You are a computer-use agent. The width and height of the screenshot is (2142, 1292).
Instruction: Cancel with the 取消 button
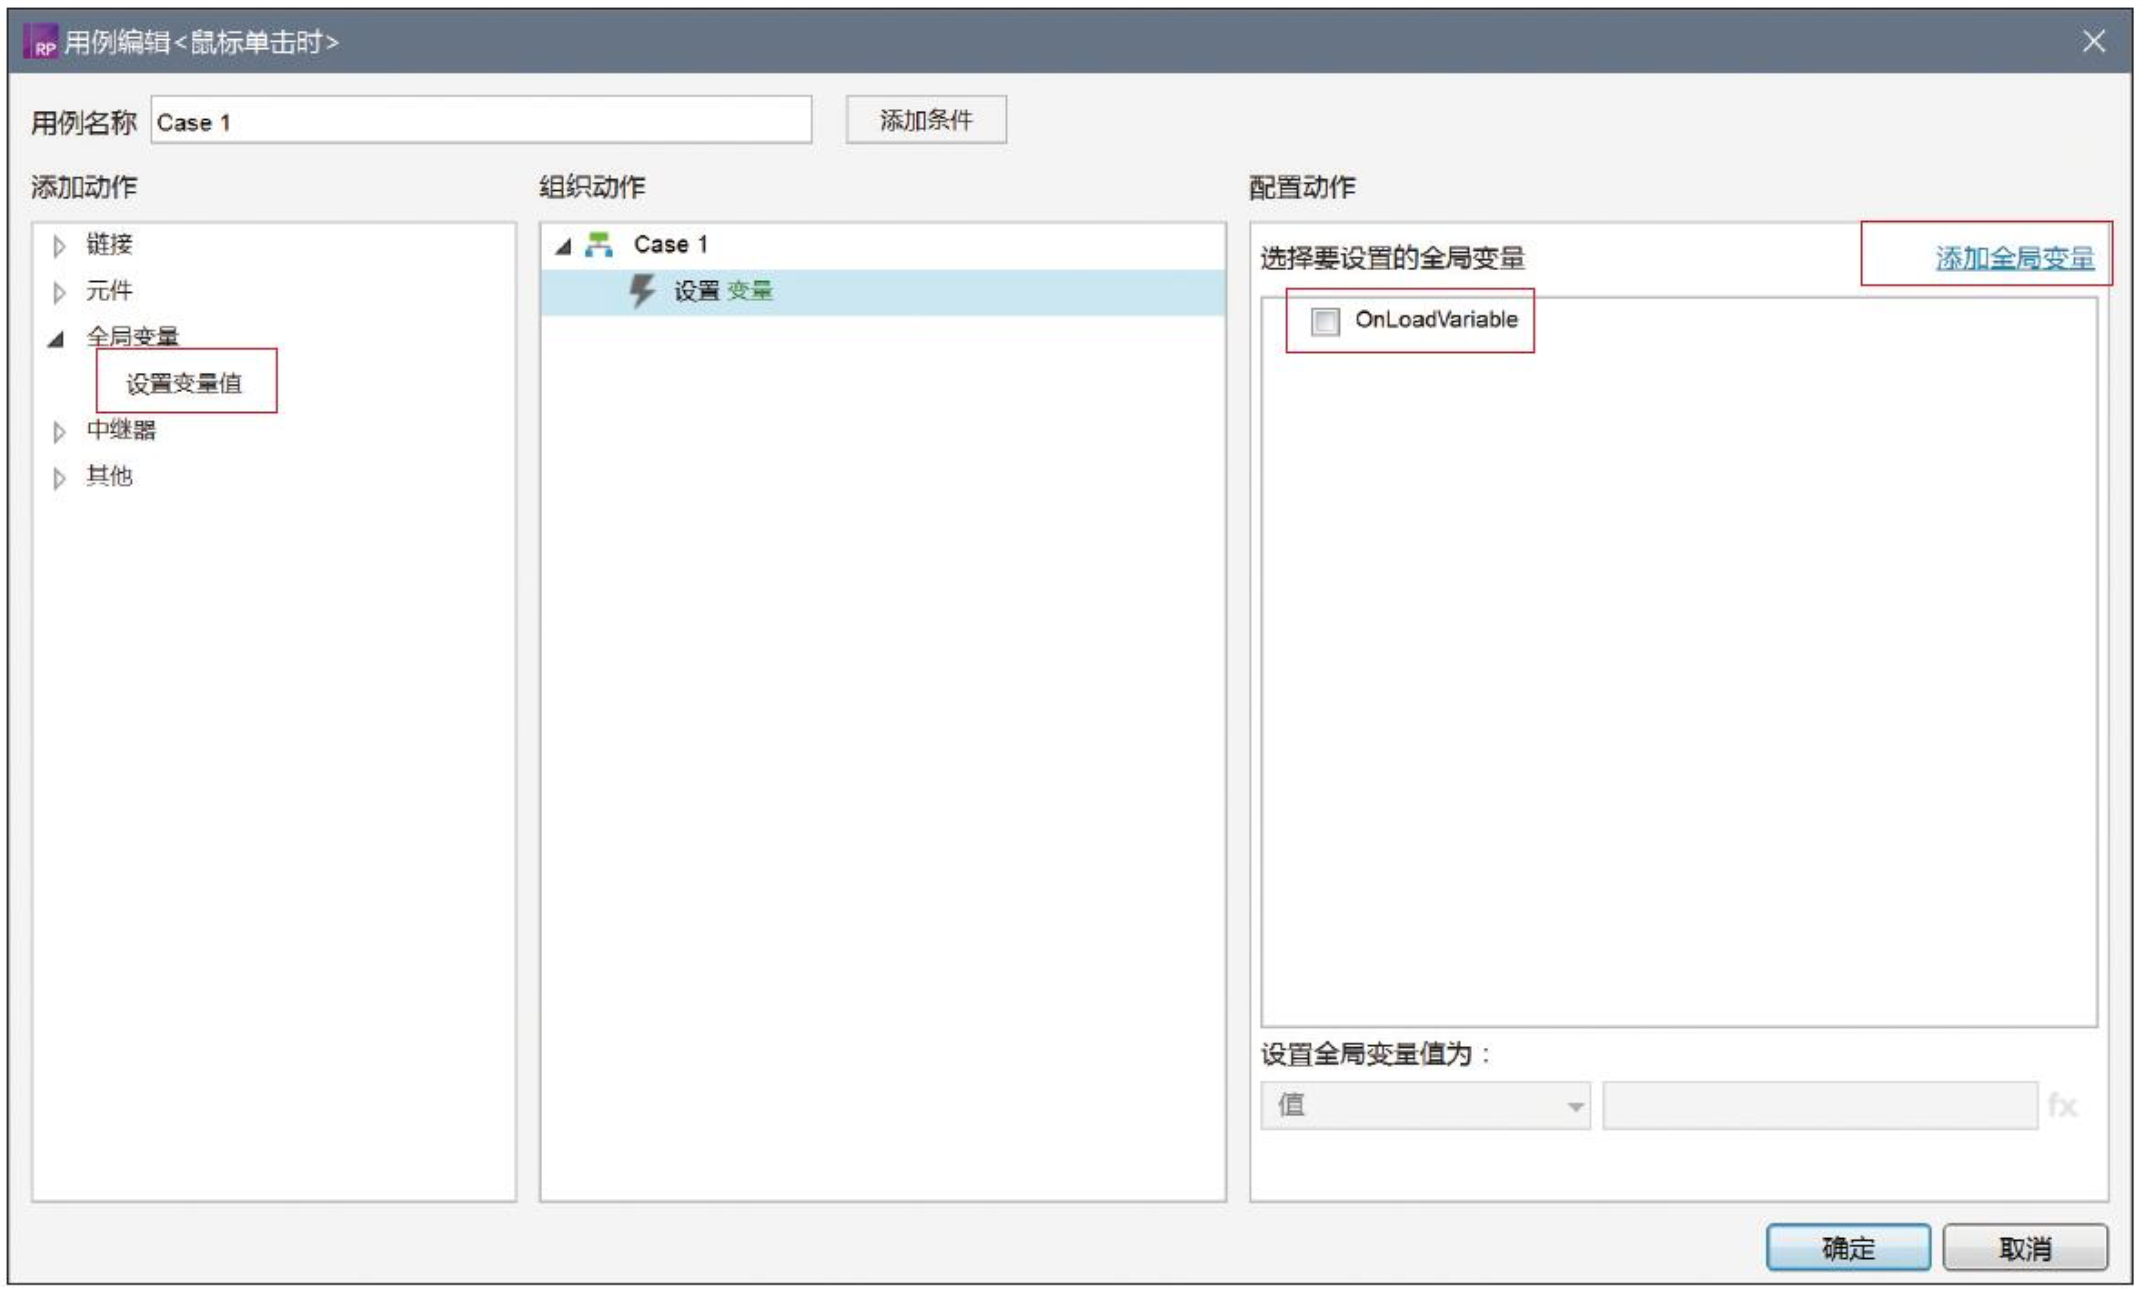tap(2025, 1248)
